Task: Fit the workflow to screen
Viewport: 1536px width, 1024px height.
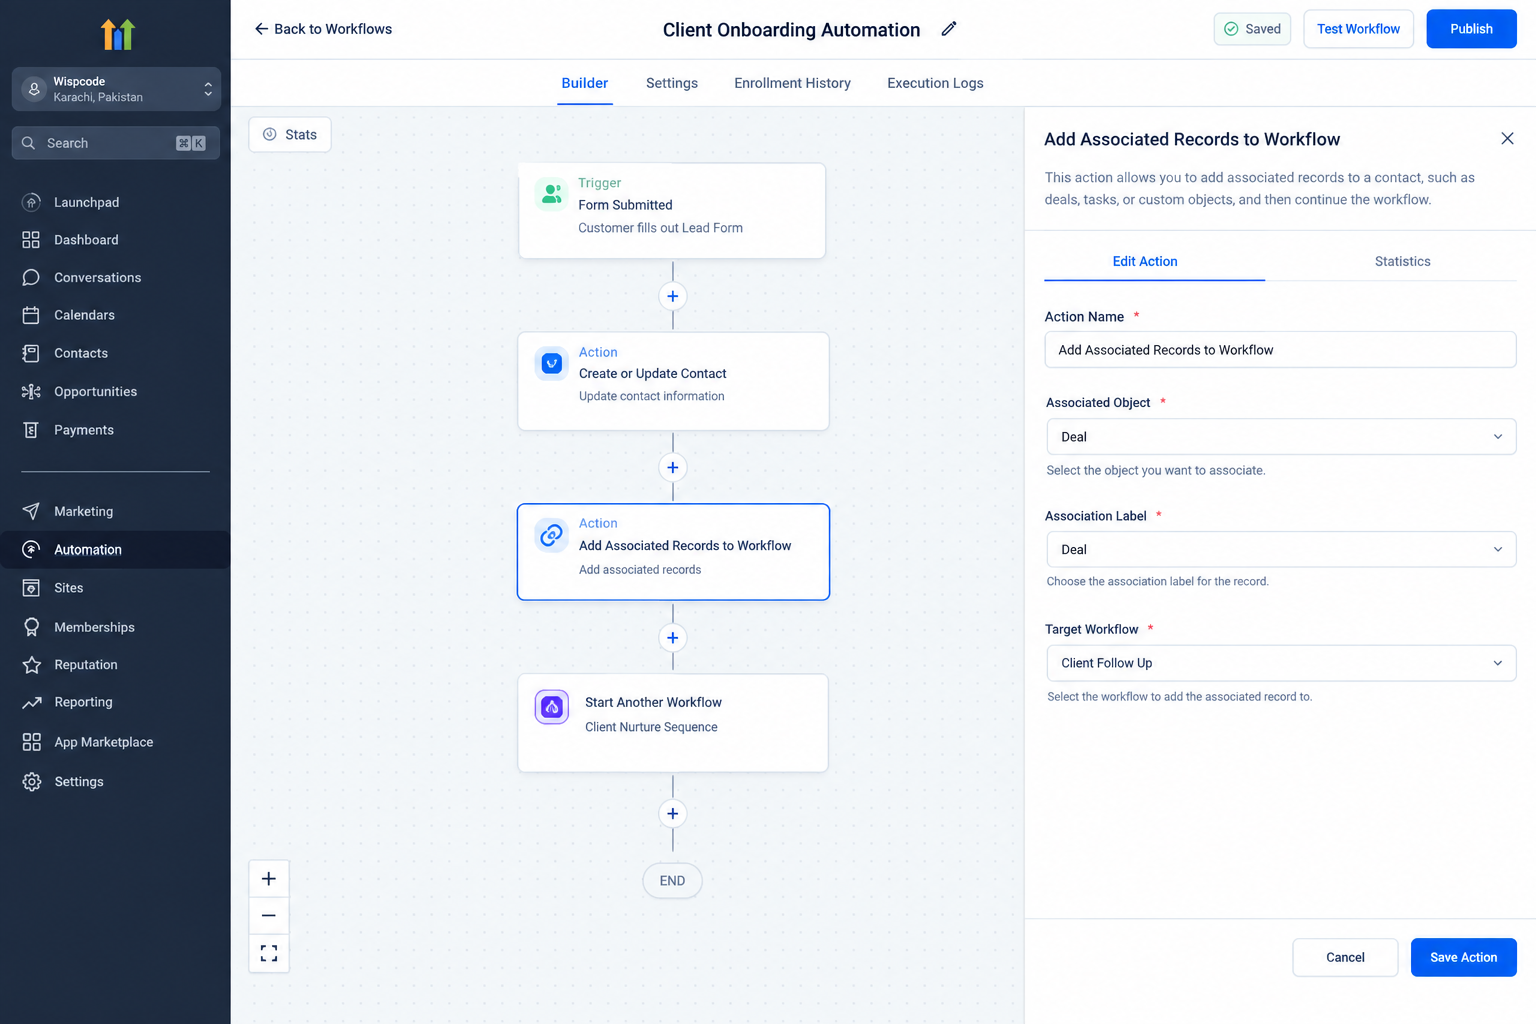Action: [x=269, y=953]
